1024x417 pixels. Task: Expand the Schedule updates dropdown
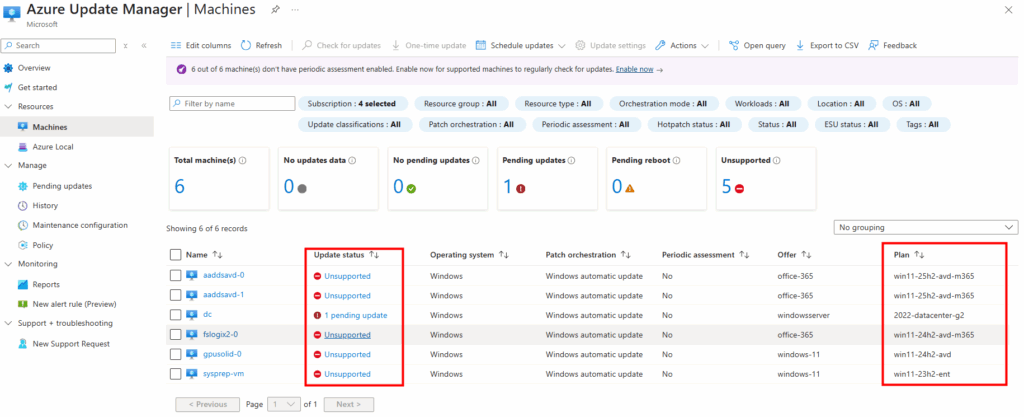[561, 45]
